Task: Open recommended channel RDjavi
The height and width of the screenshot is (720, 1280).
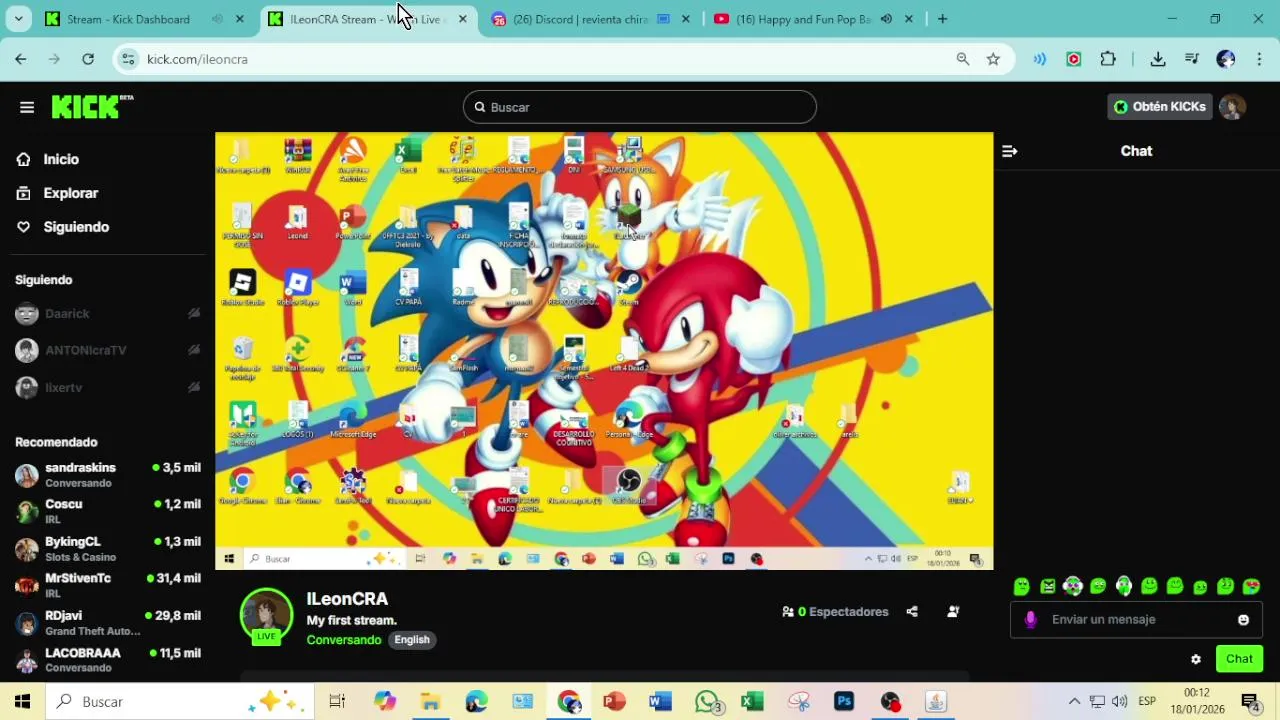Action: (x=108, y=623)
